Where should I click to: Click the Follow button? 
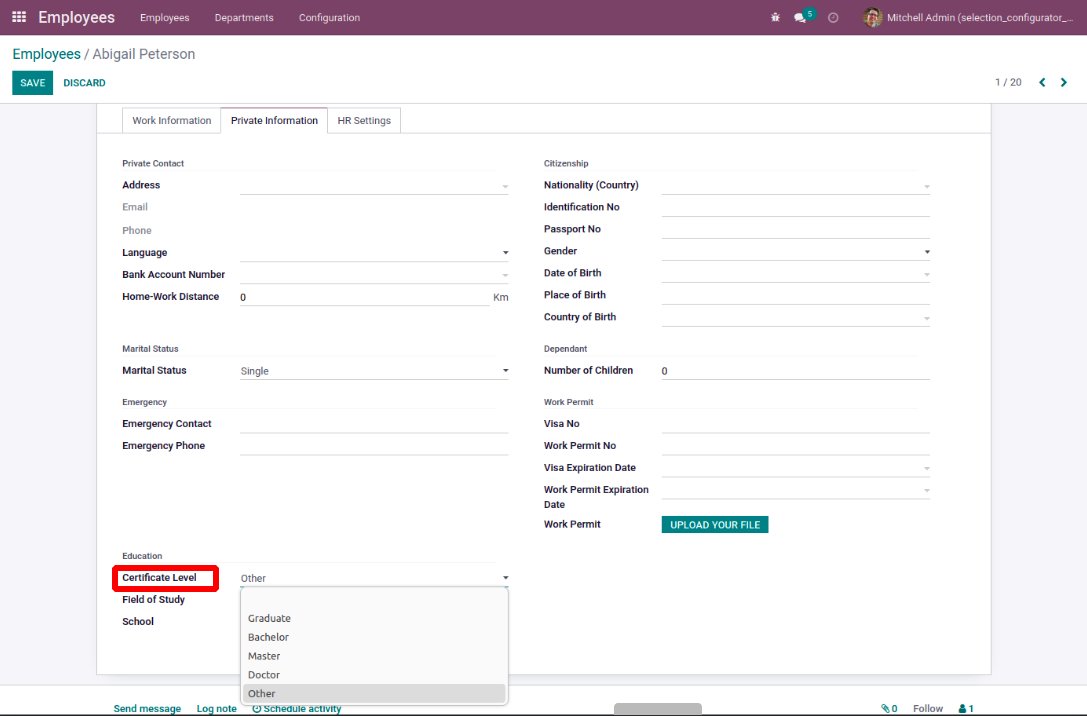928,708
